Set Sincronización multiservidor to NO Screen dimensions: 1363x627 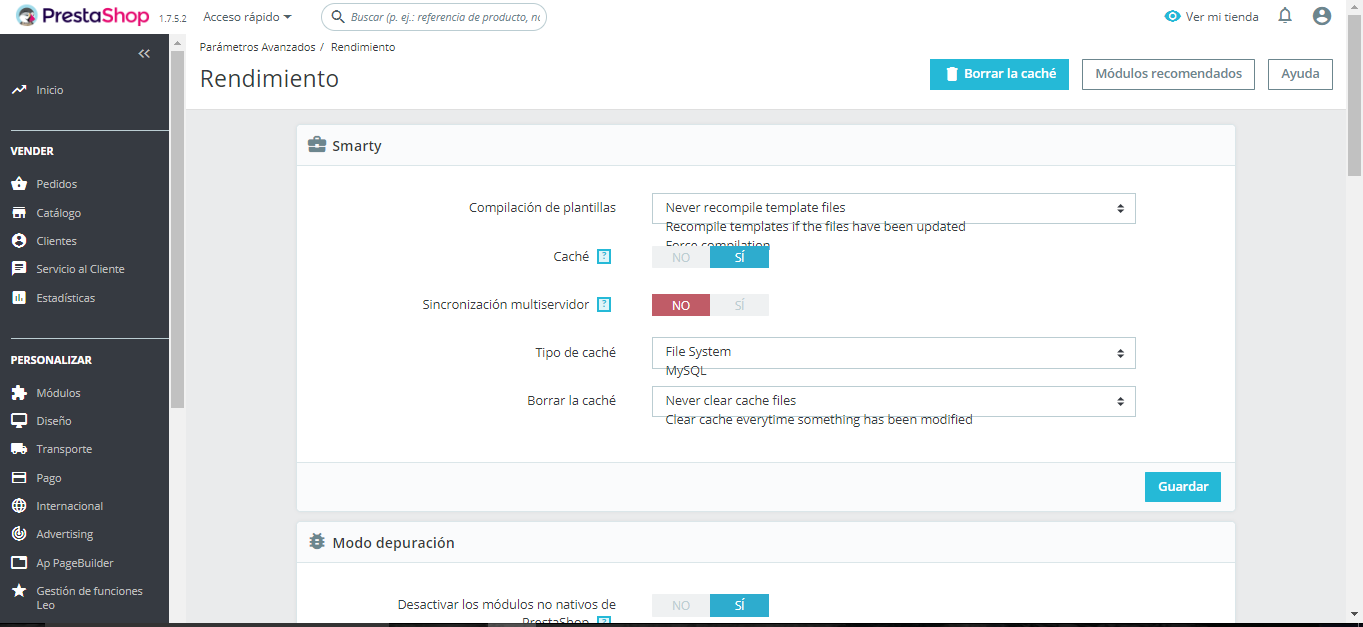[x=681, y=305]
